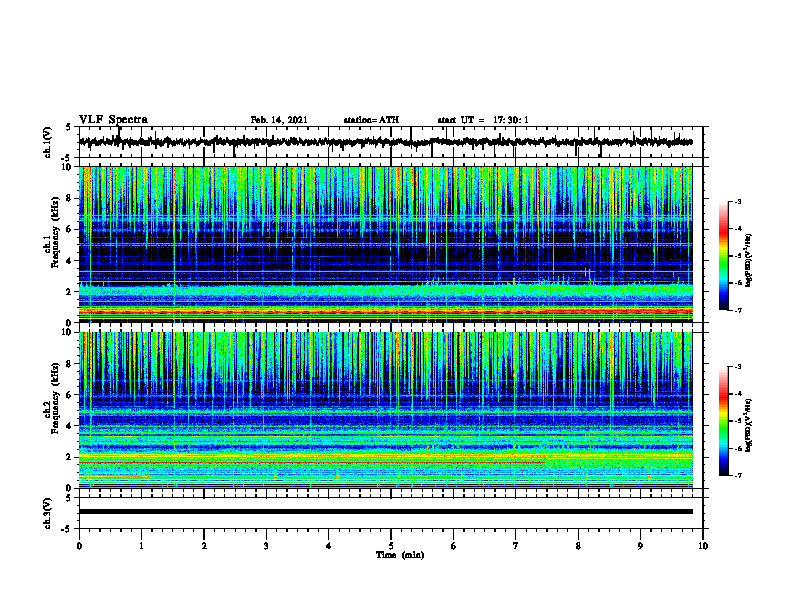Viewport: 792px width, 612px height.
Task: Click the ch.1 colorbar log(PSD) label
Action: (x=749, y=260)
